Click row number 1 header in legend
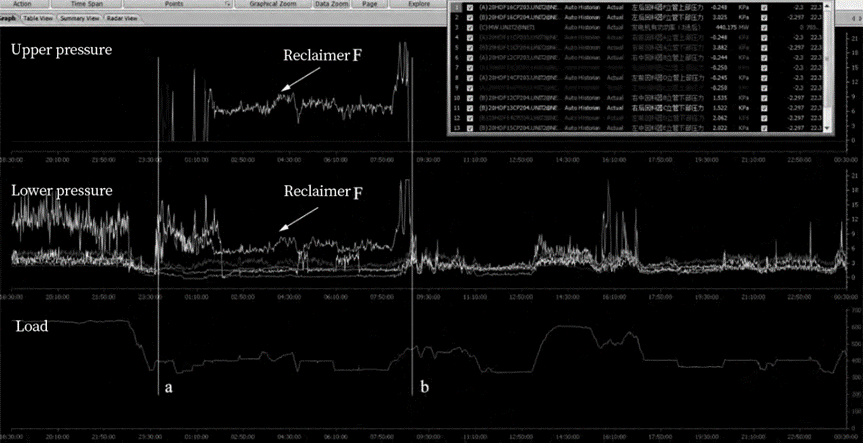 click(x=456, y=8)
